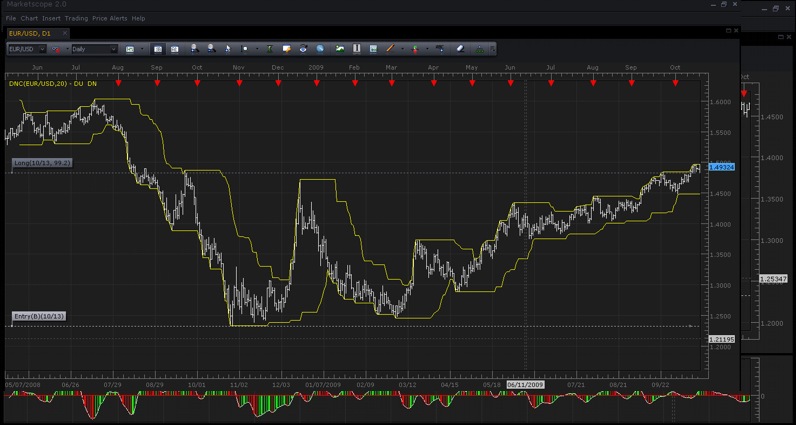Click the add indicator chart icon
796x425 pixels.
click(340, 49)
